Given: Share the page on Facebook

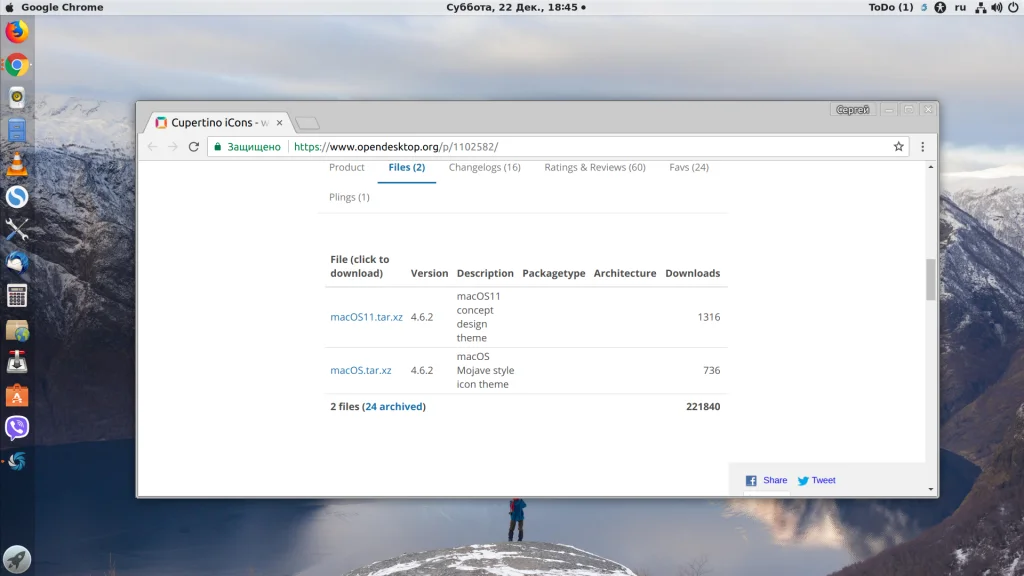Looking at the screenshot, I should [767, 481].
